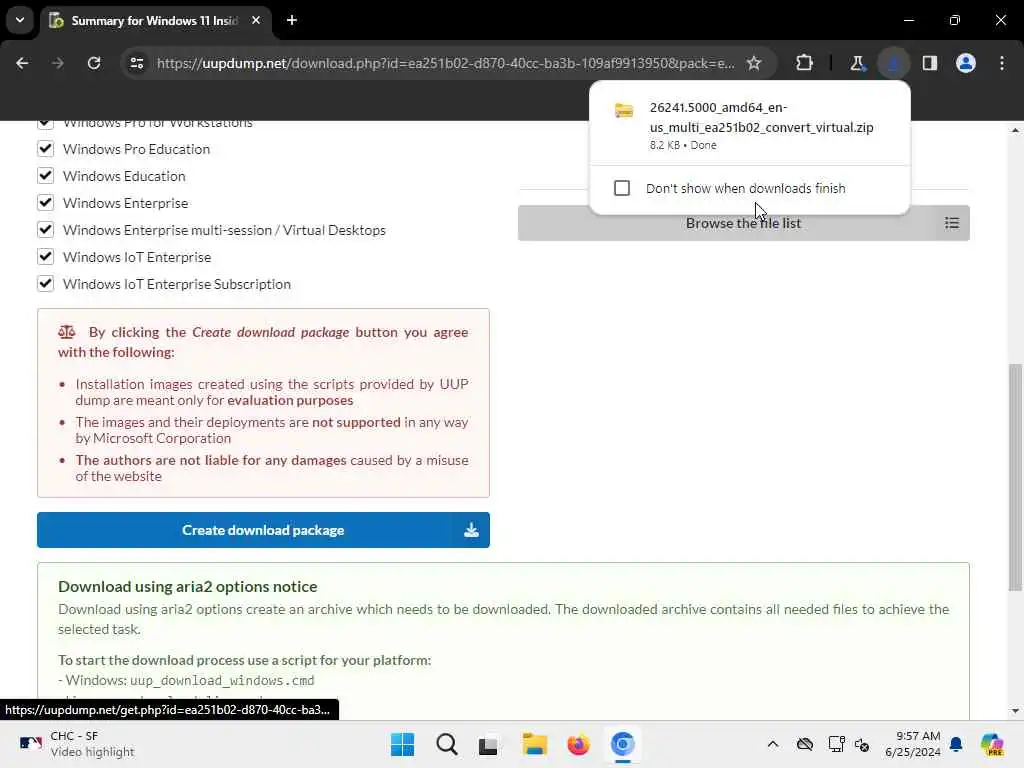Select the 'Download using aria2 options notice' heading
Image resolution: width=1024 pixels, height=768 pixels.
187,586
